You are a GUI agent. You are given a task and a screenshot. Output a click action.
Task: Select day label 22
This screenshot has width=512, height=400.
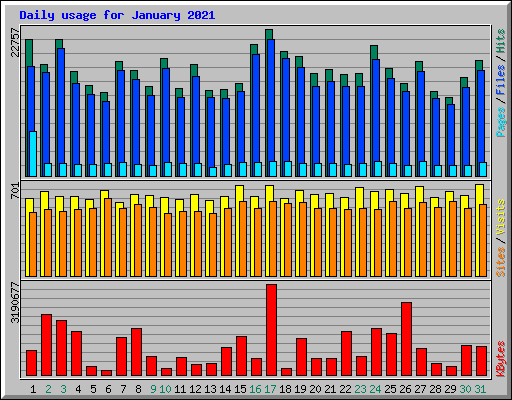coord(345,389)
